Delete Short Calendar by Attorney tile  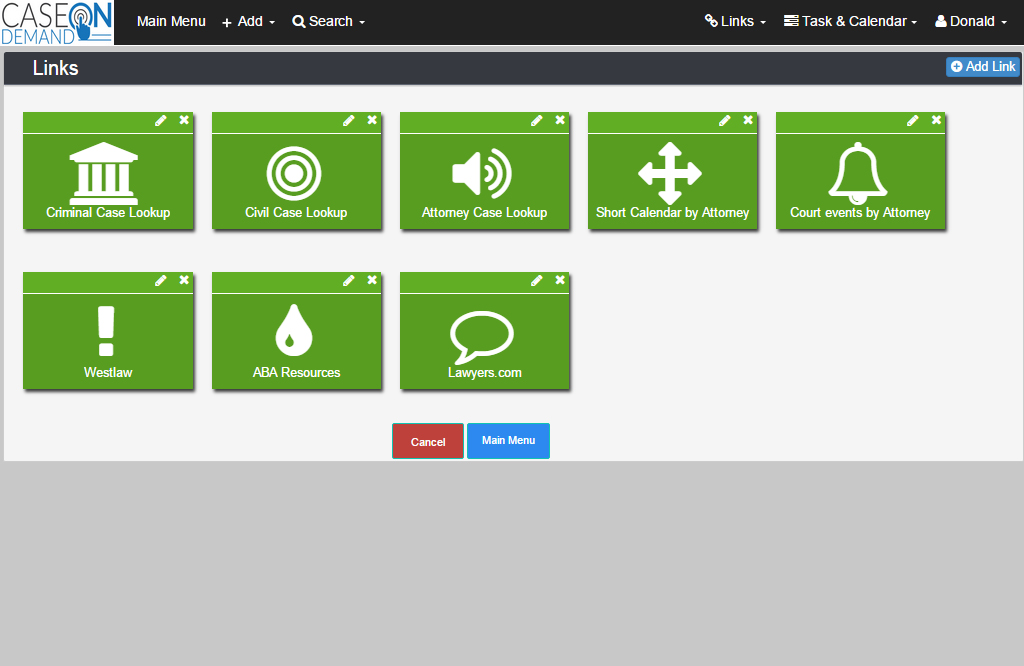click(748, 120)
